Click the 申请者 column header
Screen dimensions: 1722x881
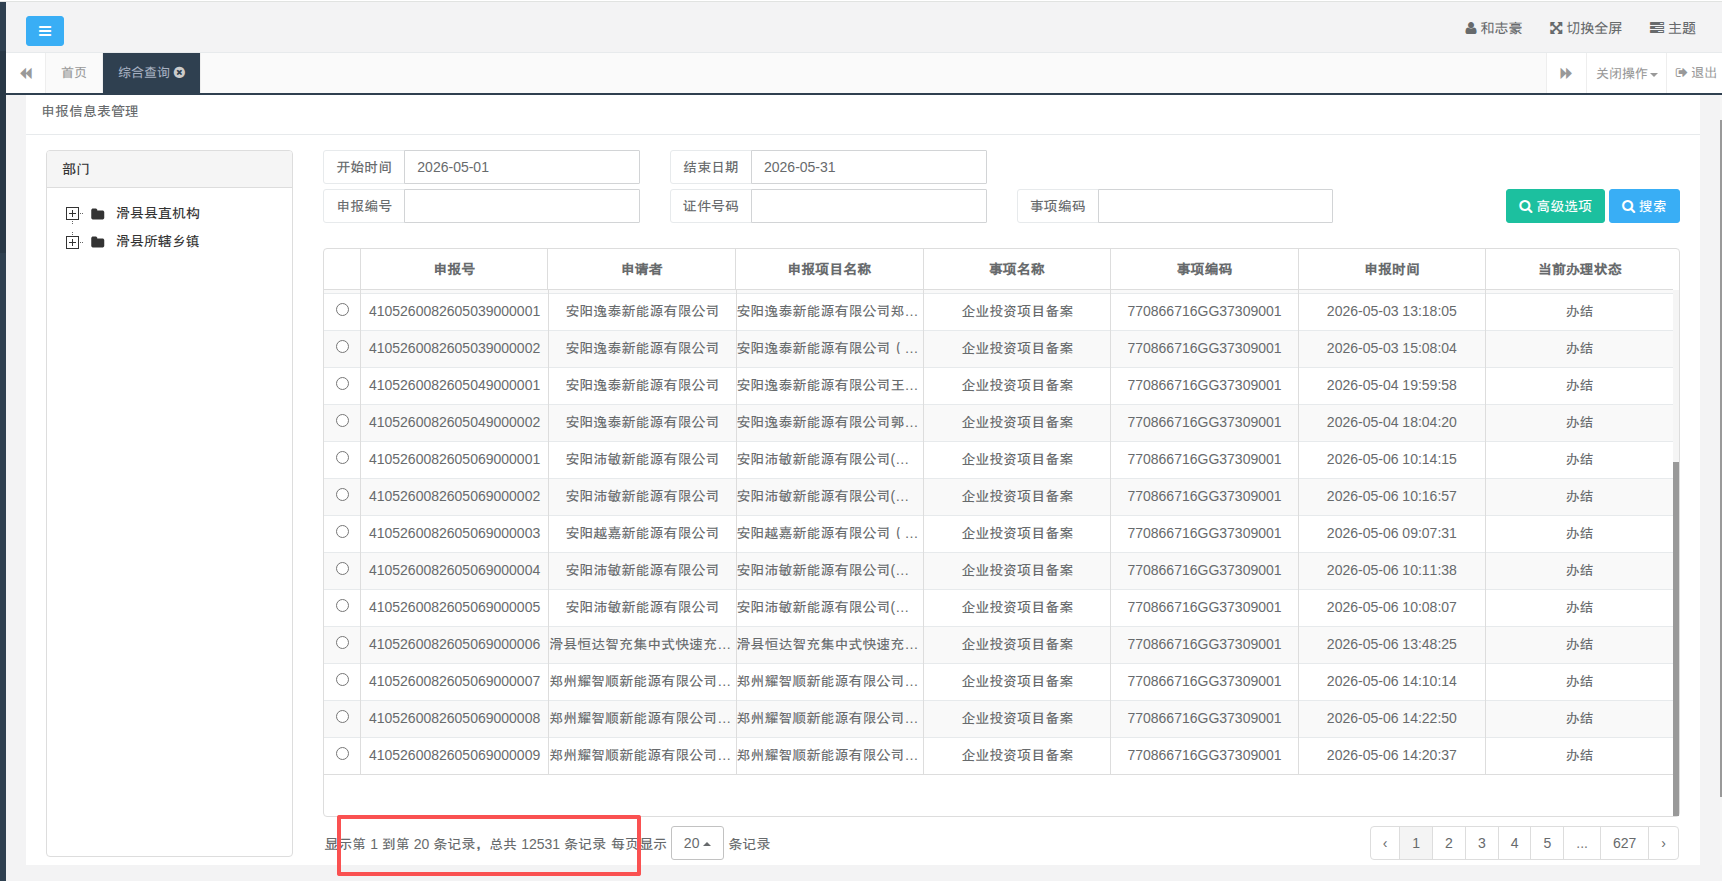641,269
